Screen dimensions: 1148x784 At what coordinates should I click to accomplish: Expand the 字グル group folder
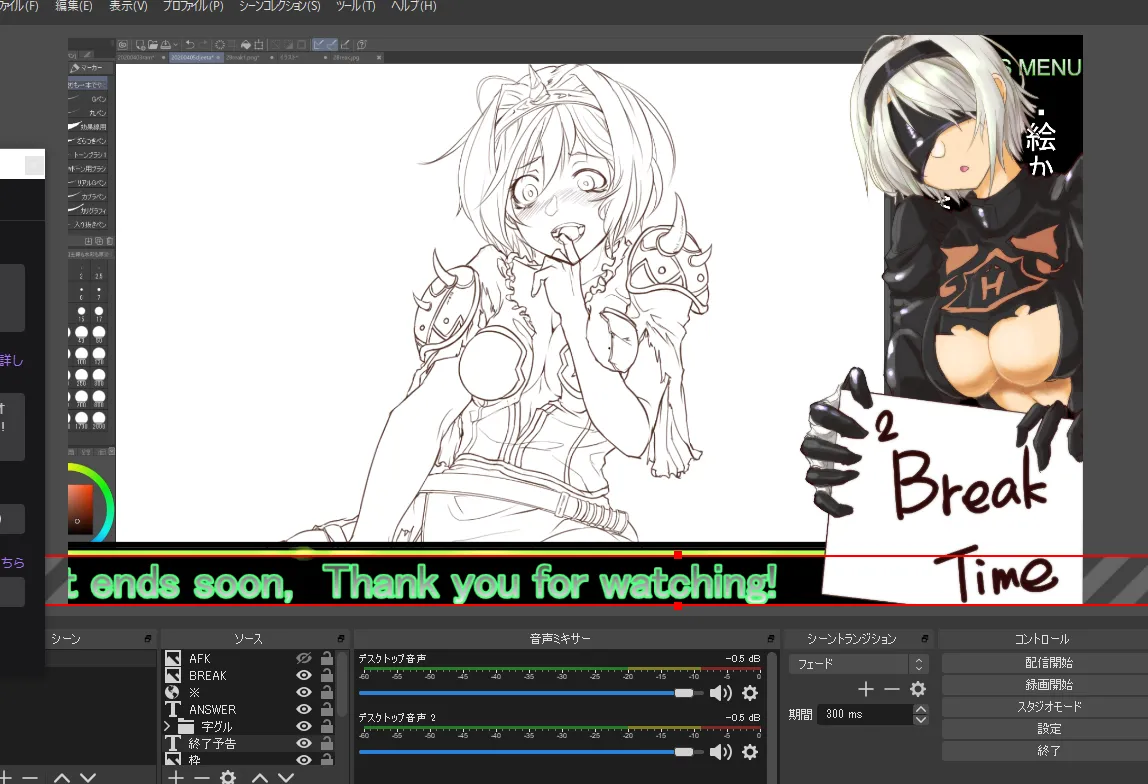click(x=167, y=726)
